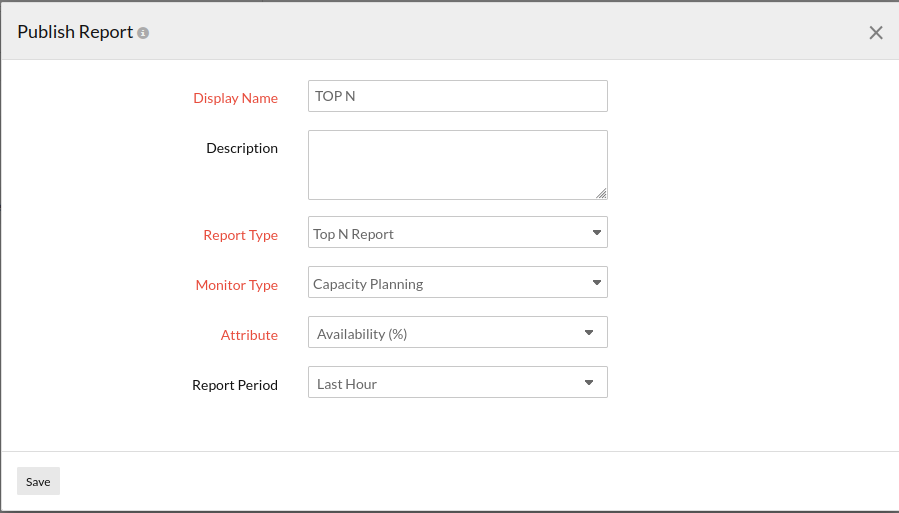
Task: Click the red Display Name label
Action: pos(235,98)
